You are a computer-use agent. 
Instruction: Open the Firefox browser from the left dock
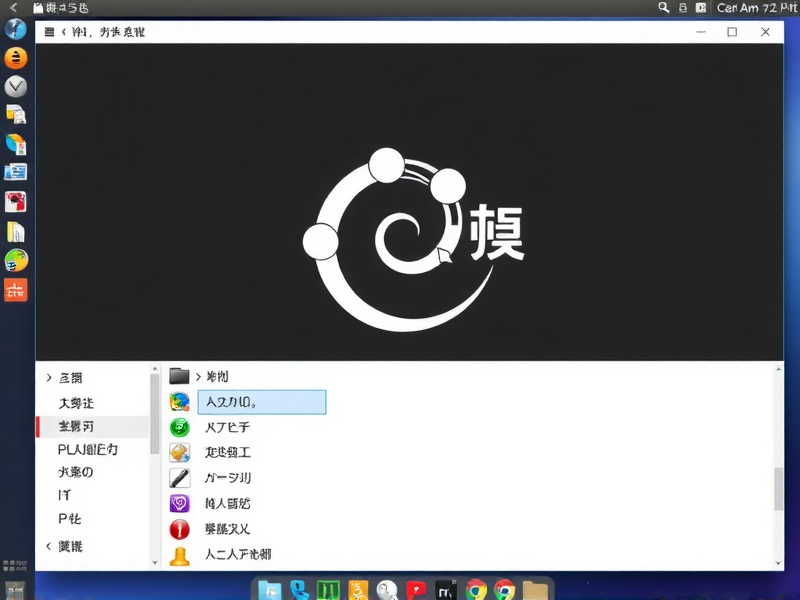15,29
